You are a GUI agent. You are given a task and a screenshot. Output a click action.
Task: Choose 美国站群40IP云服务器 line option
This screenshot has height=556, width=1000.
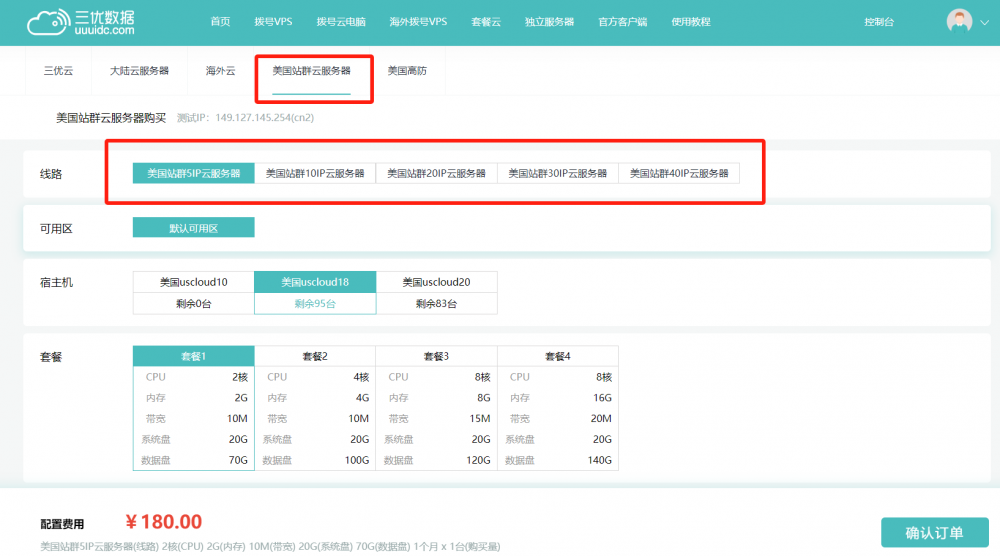(x=679, y=173)
